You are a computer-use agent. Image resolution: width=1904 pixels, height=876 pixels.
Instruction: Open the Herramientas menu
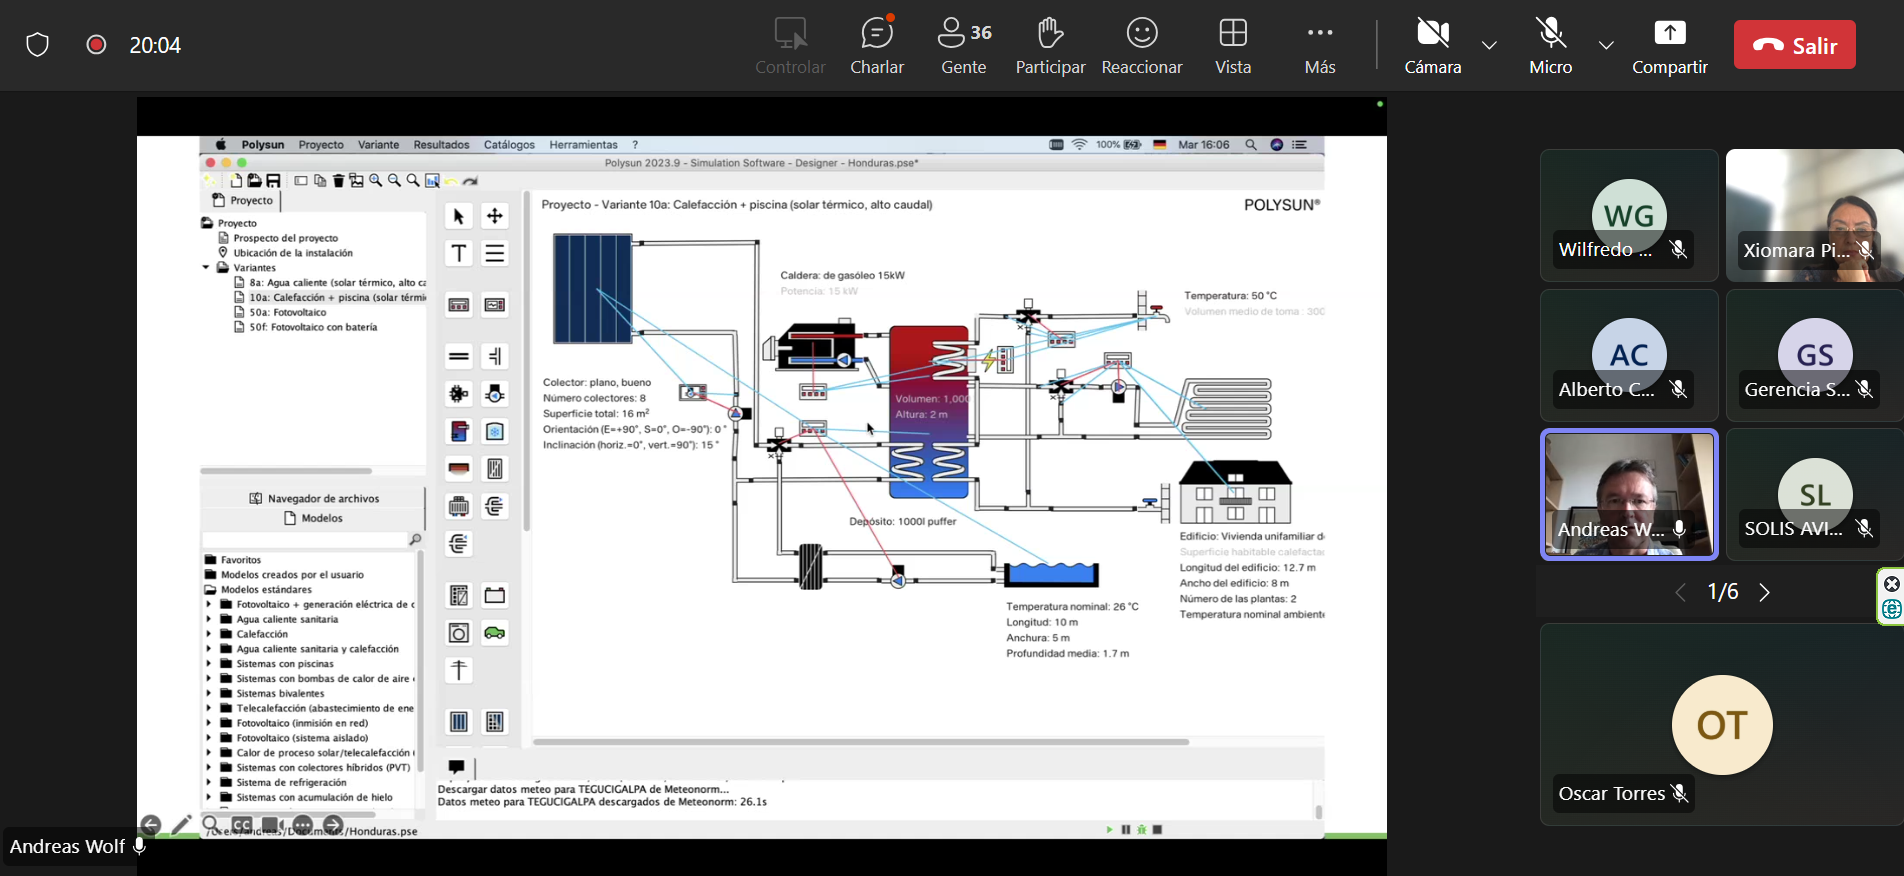[583, 145]
